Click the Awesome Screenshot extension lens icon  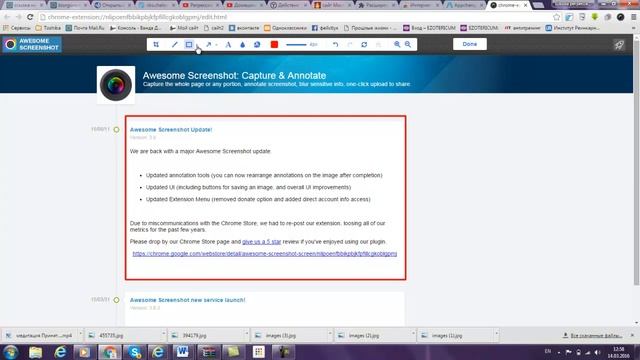click(620, 17)
